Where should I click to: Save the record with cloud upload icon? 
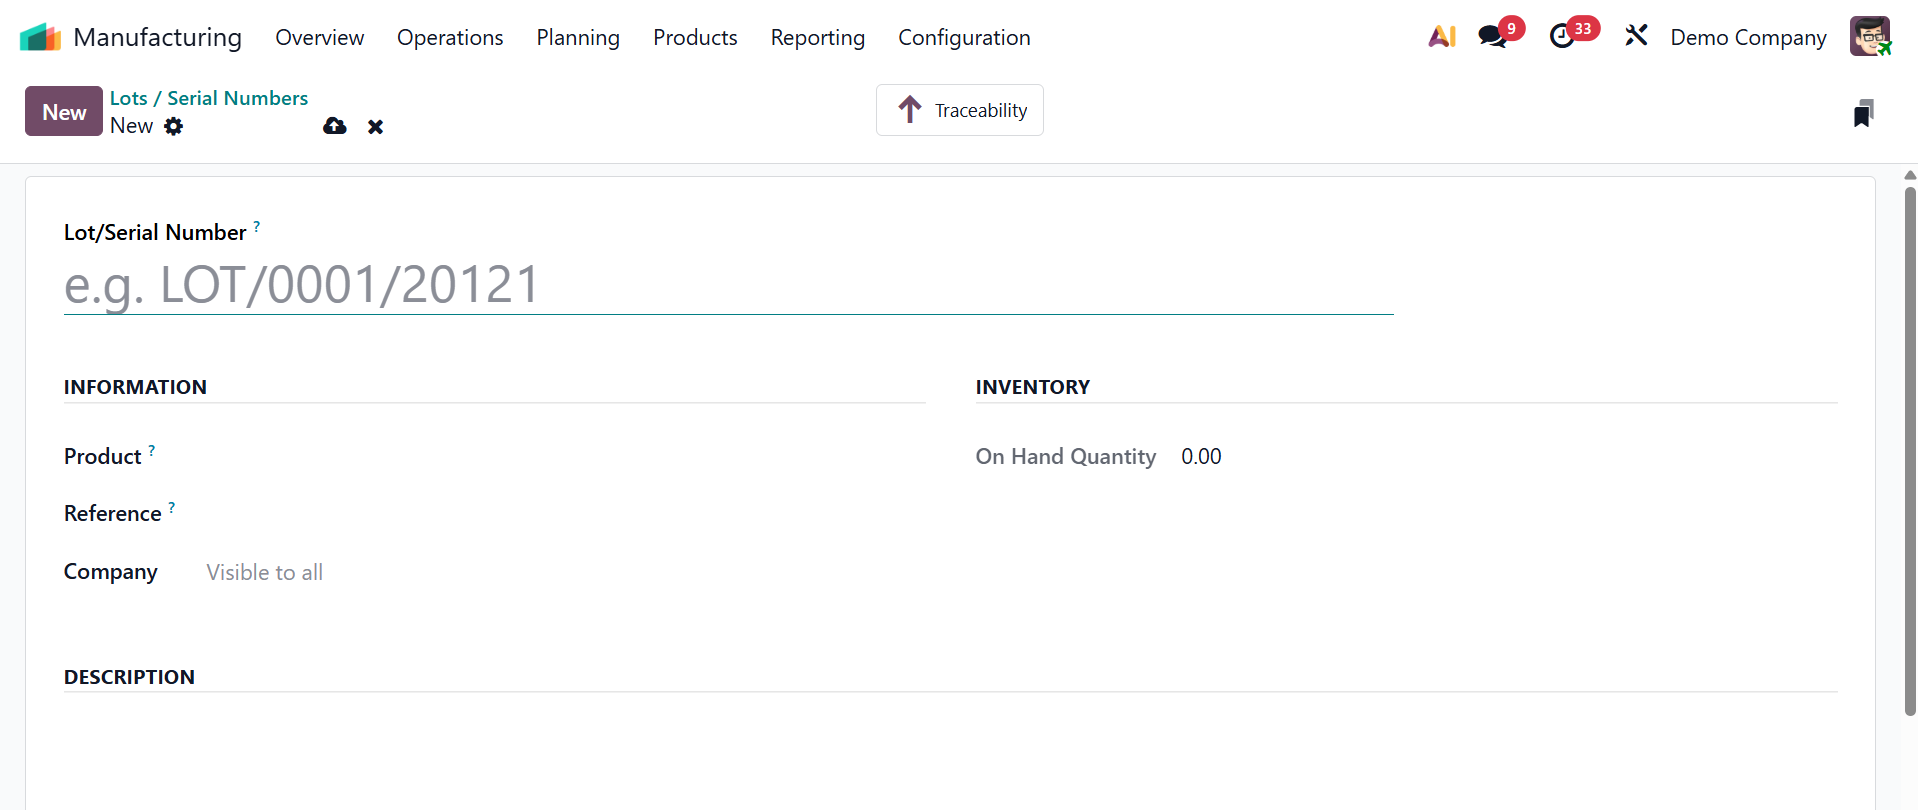click(x=335, y=126)
